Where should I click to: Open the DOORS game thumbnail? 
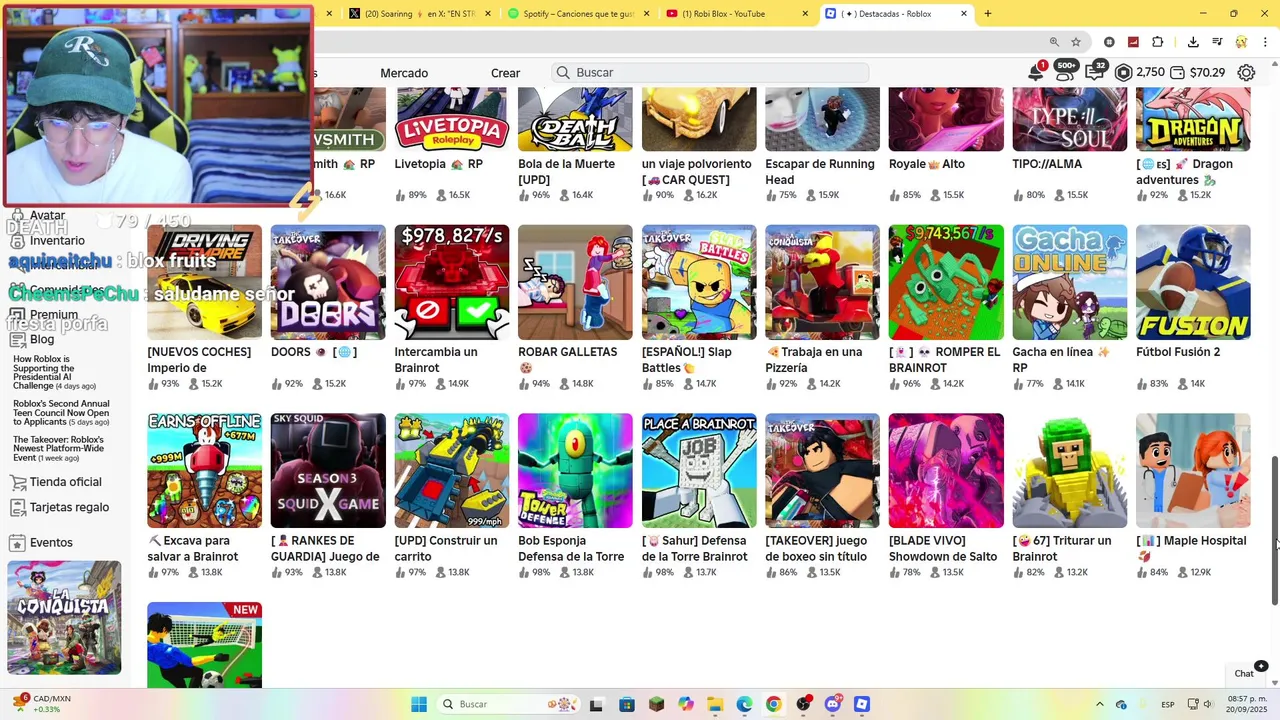tap(328, 282)
